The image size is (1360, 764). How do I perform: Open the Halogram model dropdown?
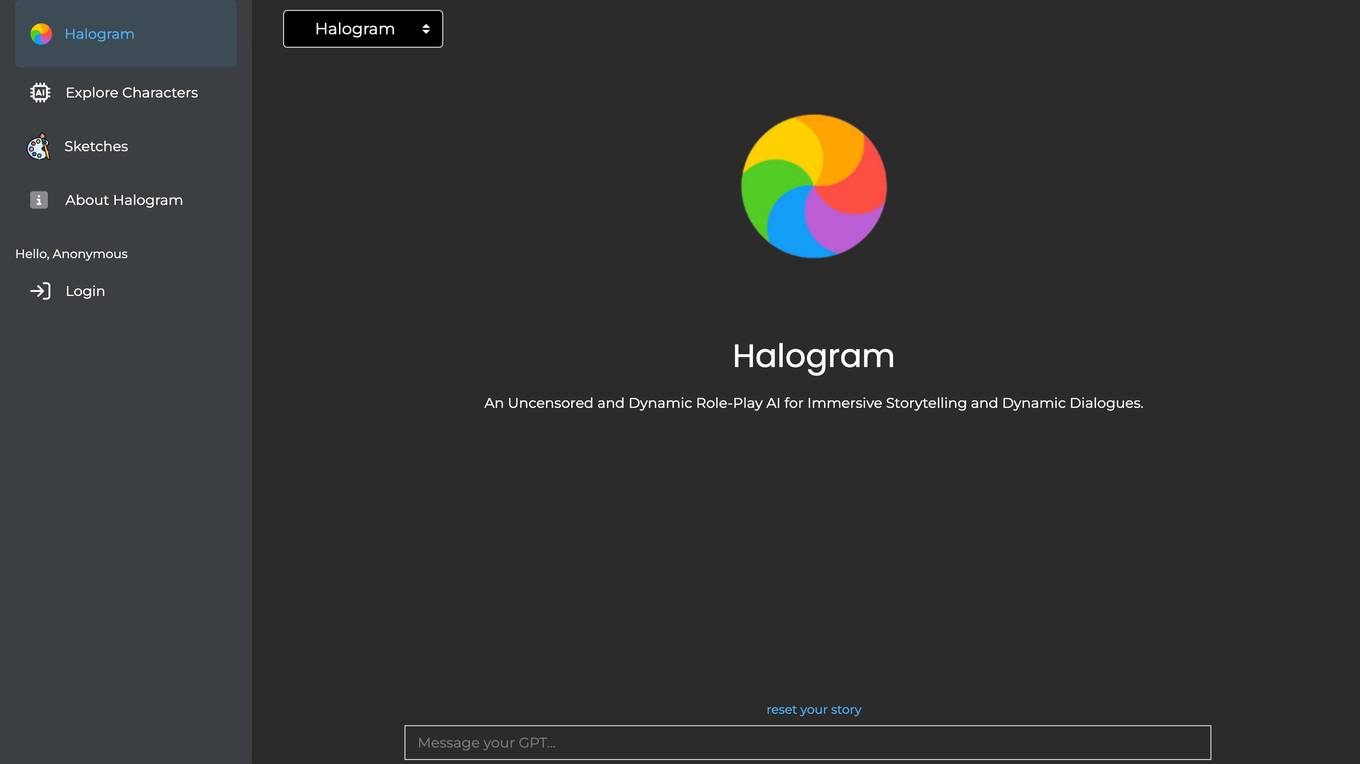pos(363,29)
